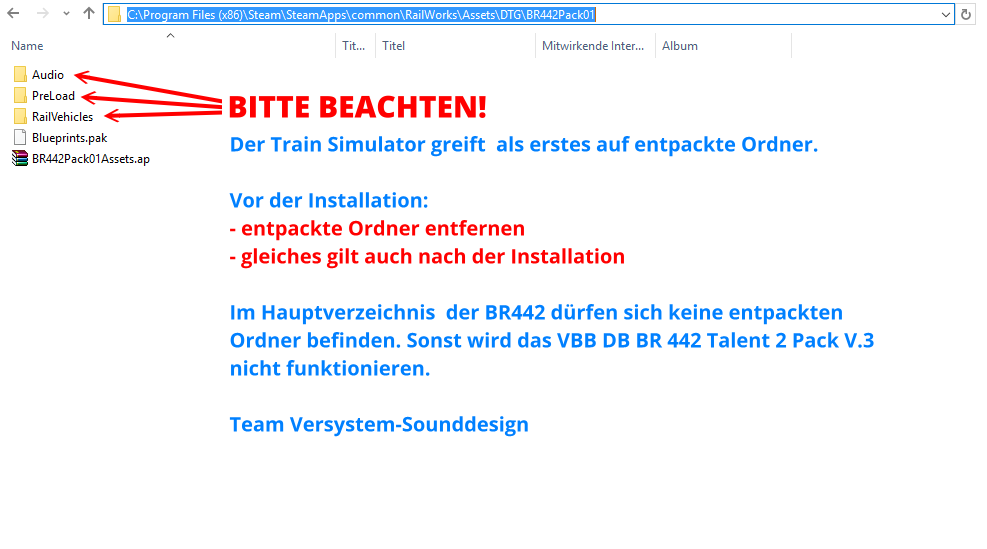The width and height of the screenshot is (987, 549).
Task: Sort by Mitwirkende Inter... column header
Action: pyautogui.click(x=593, y=46)
